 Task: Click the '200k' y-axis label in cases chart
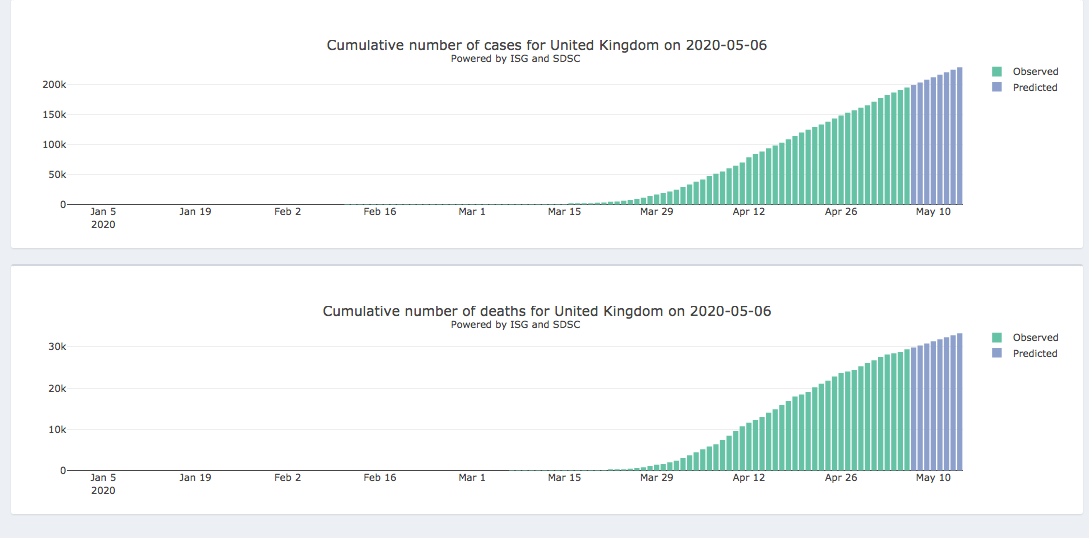click(x=54, y=85)
